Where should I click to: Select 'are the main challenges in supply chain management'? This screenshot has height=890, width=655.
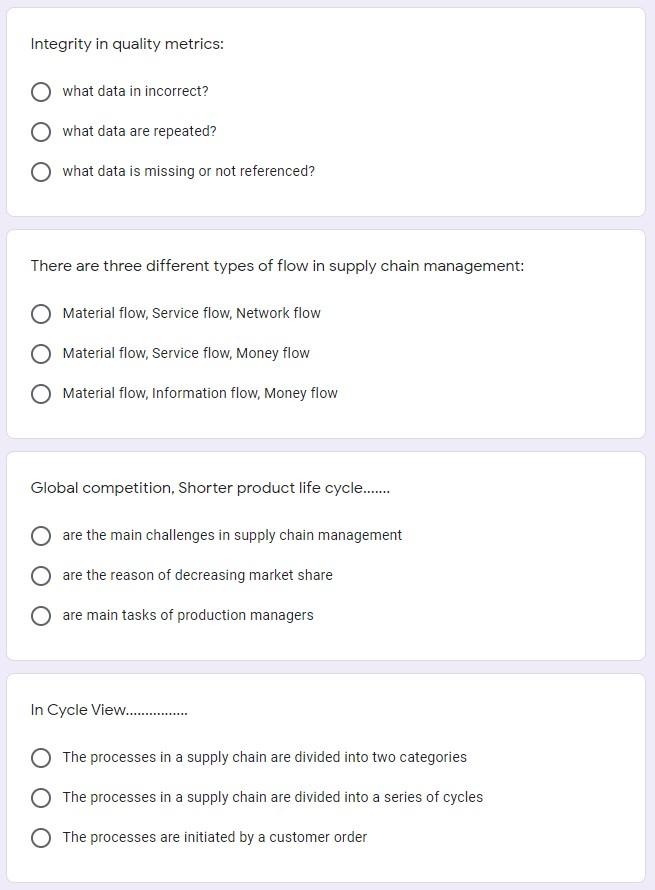(41, 535)
